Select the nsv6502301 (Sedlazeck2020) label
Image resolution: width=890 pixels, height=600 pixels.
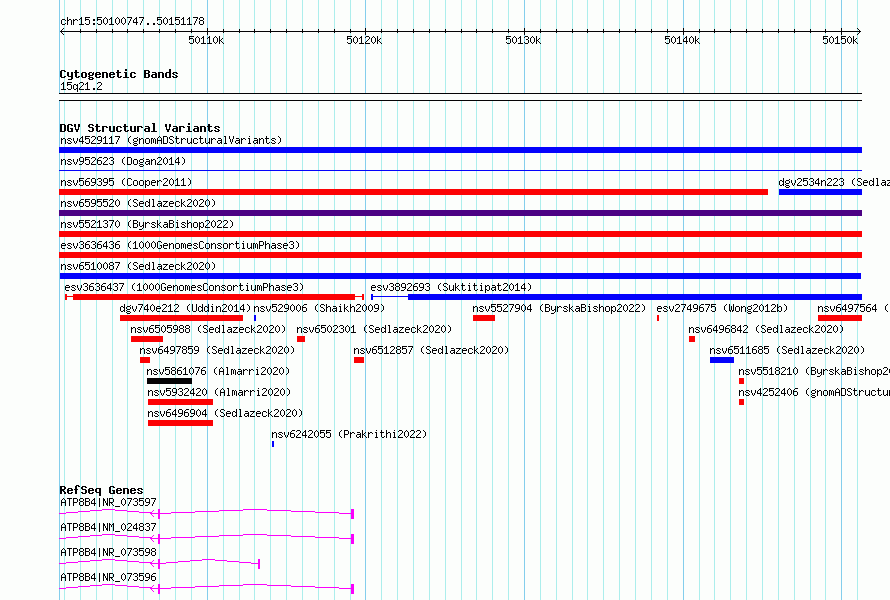click(x=374, y=329)
